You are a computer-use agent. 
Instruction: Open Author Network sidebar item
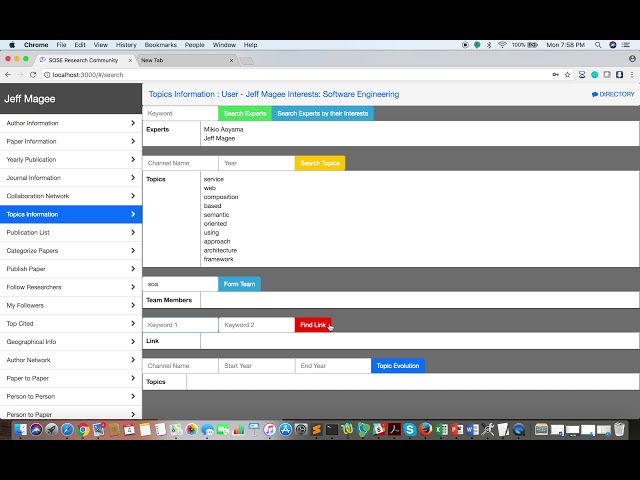[x=71, y=360]
